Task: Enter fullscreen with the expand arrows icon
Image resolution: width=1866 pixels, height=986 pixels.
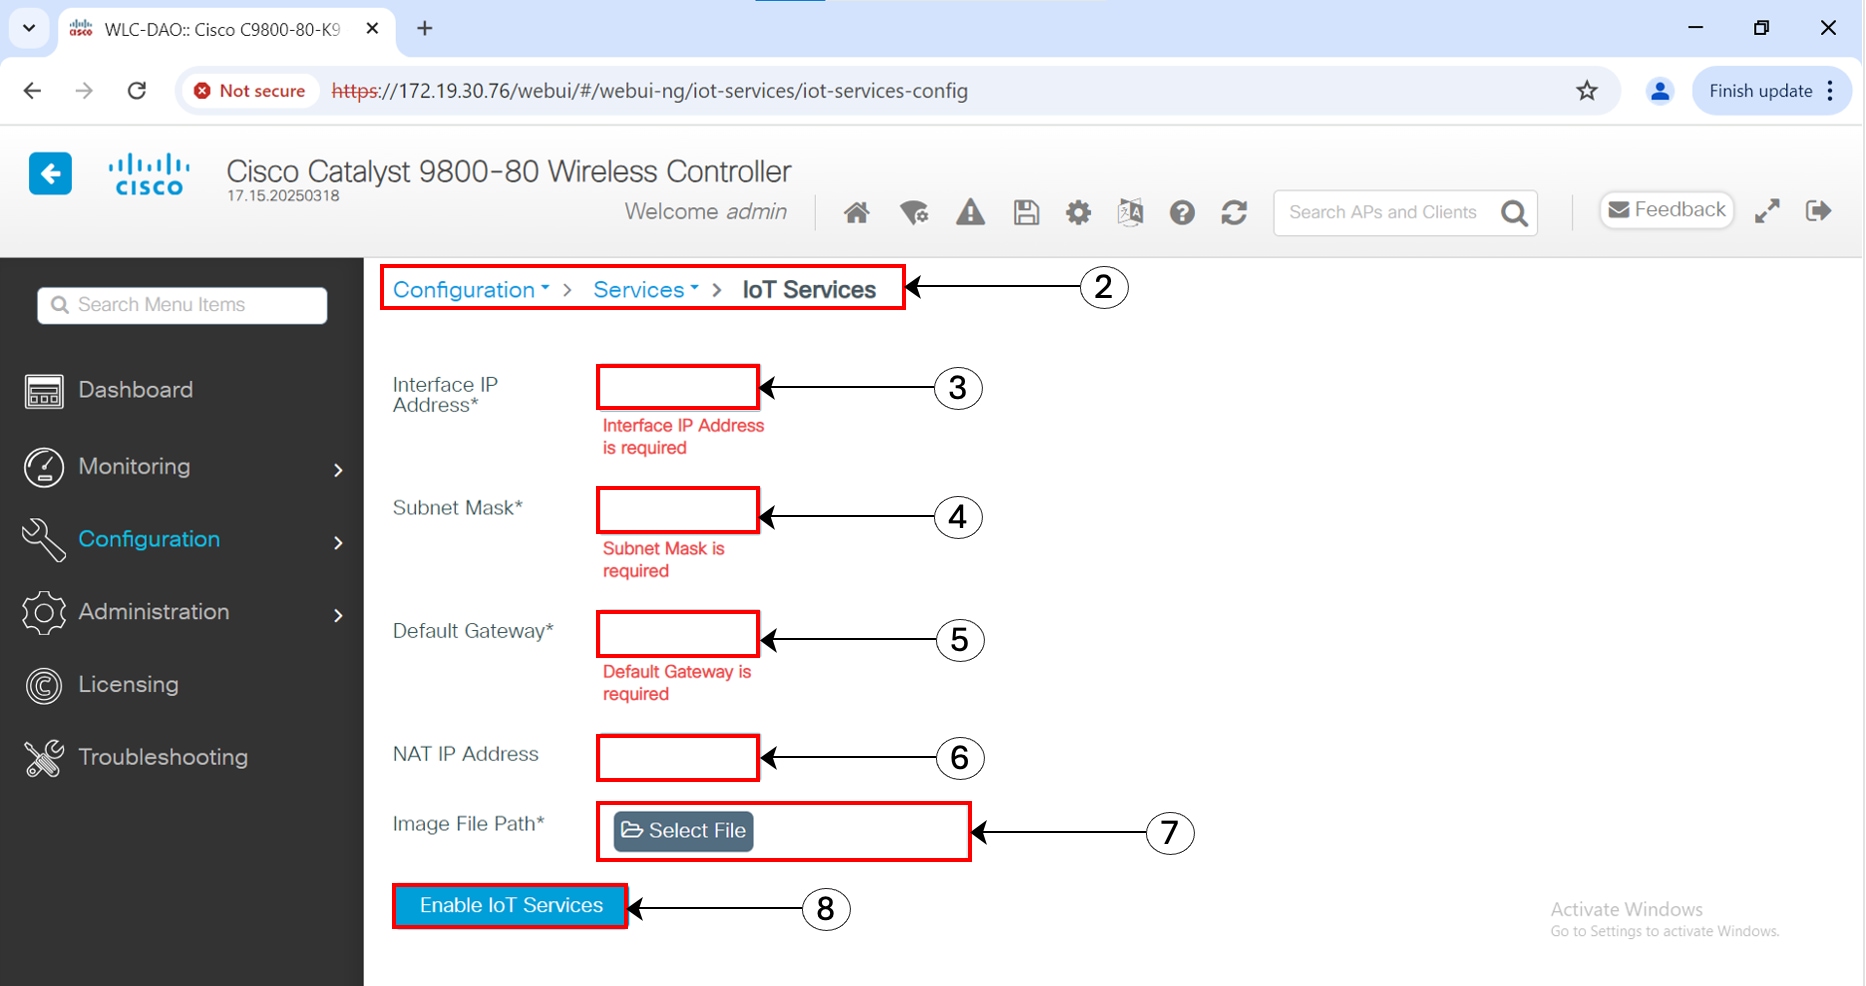Action: tap(1767, 211)
